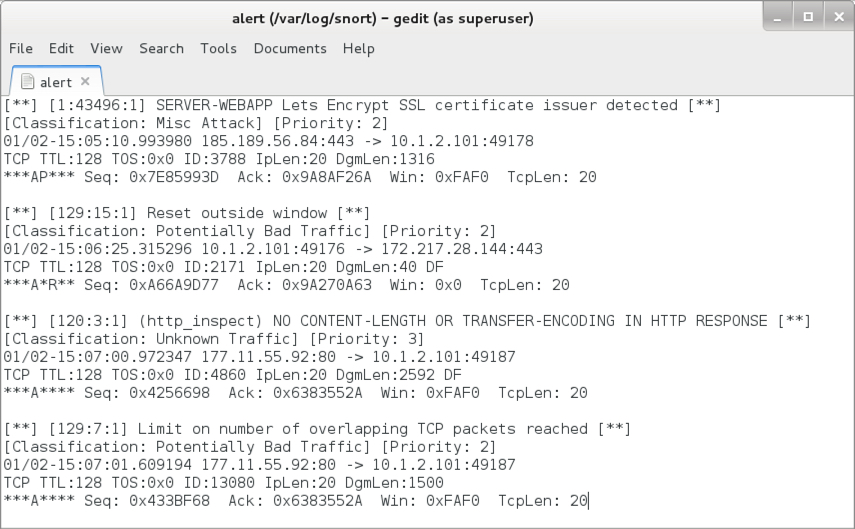
Task: Open the Search menu
Action: (161, 49)
